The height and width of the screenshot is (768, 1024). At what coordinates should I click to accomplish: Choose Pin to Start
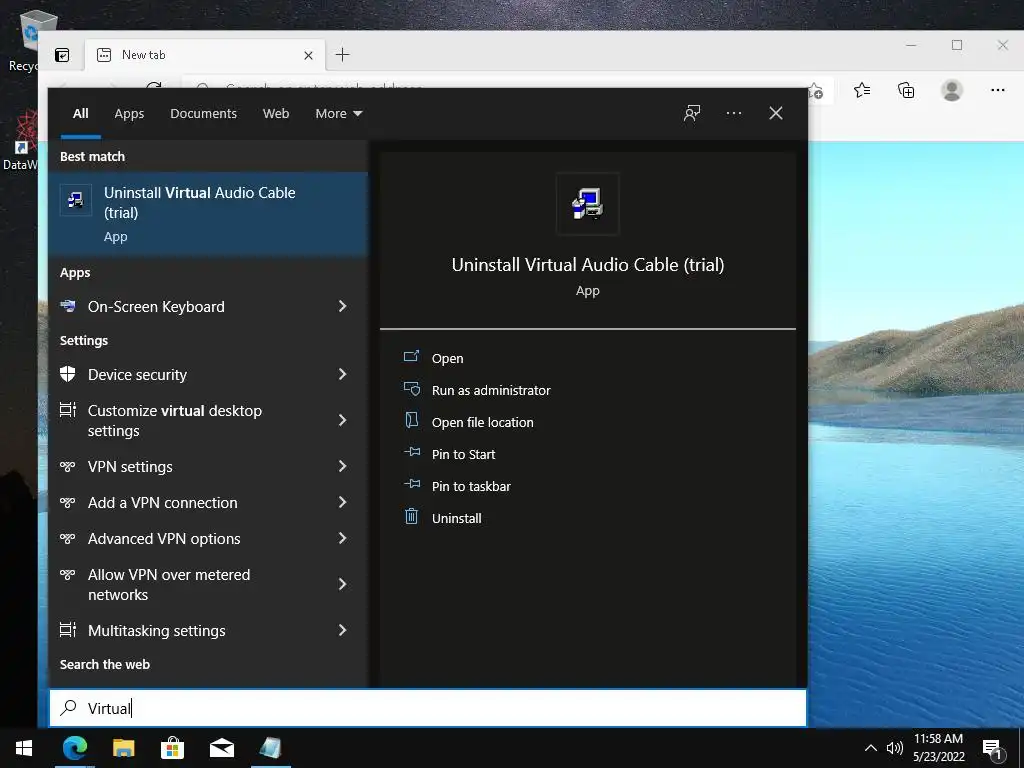(463, 455)
